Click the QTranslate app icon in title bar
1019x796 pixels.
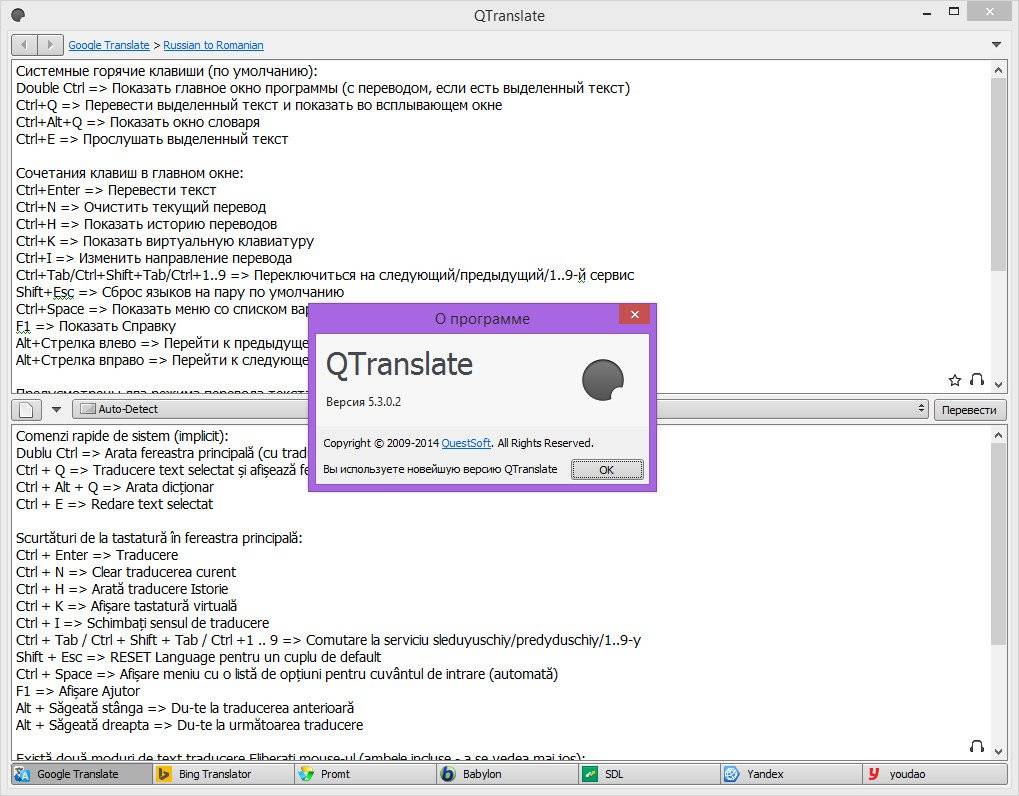point(18,15)
